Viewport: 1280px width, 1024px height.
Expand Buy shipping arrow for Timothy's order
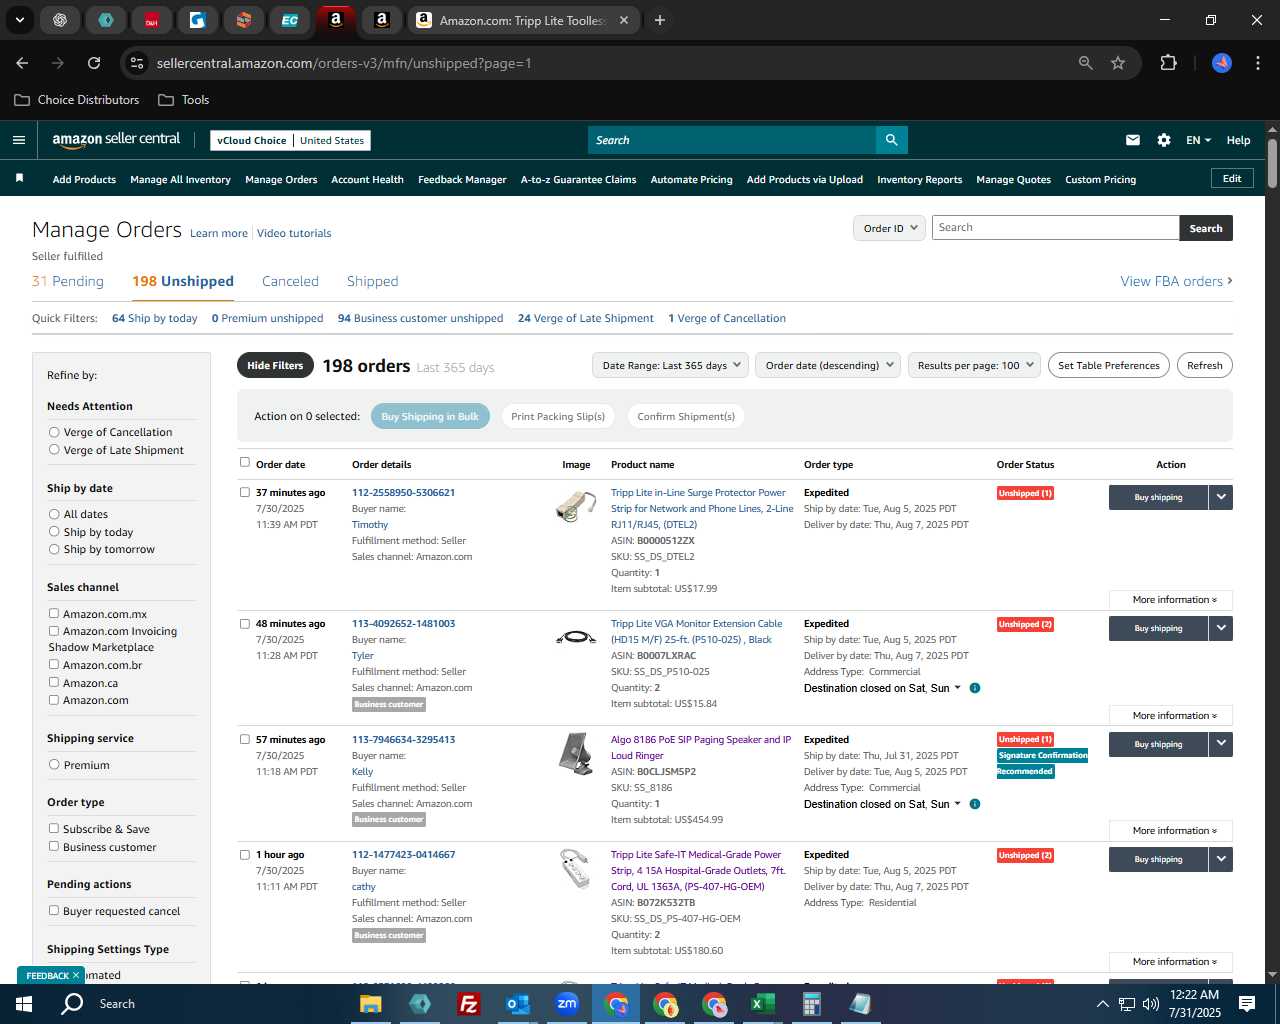point(1221,497)
